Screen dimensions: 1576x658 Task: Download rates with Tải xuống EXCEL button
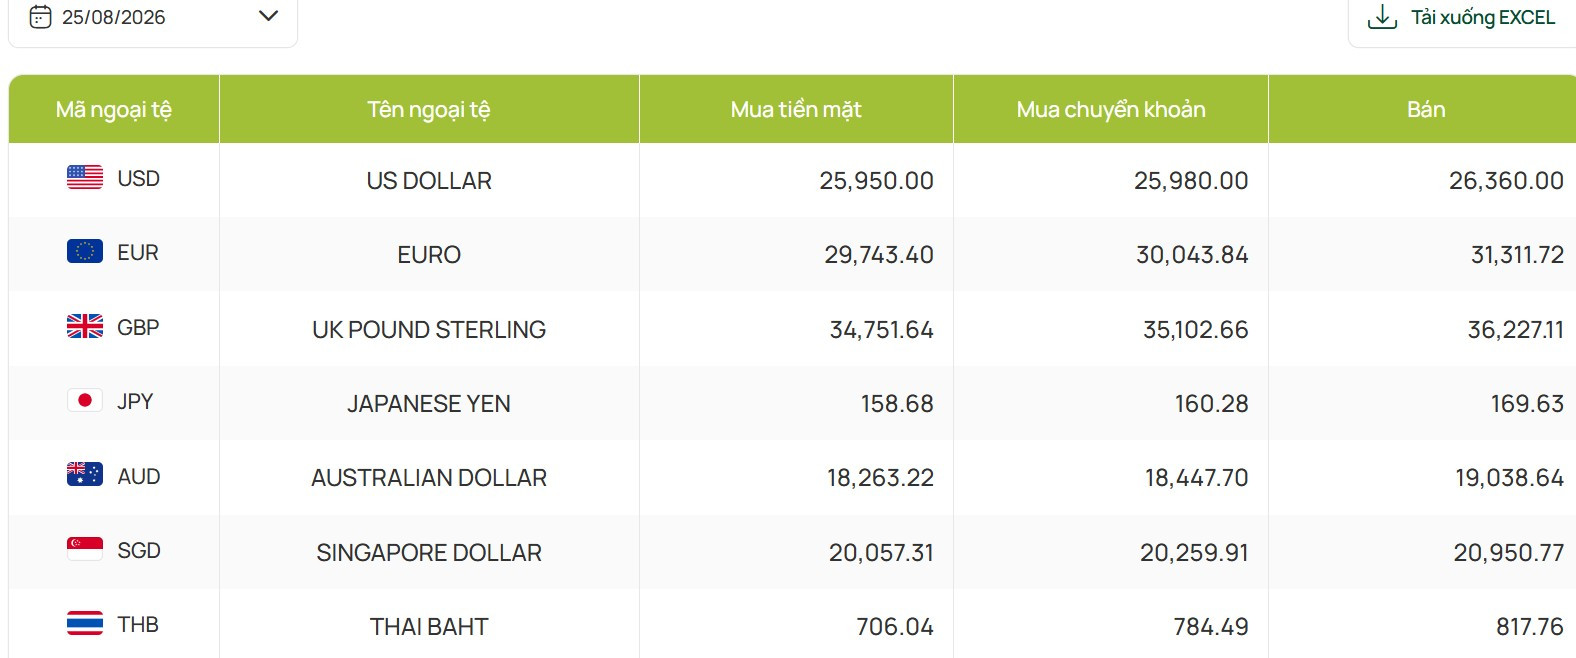click(1462, 17)
